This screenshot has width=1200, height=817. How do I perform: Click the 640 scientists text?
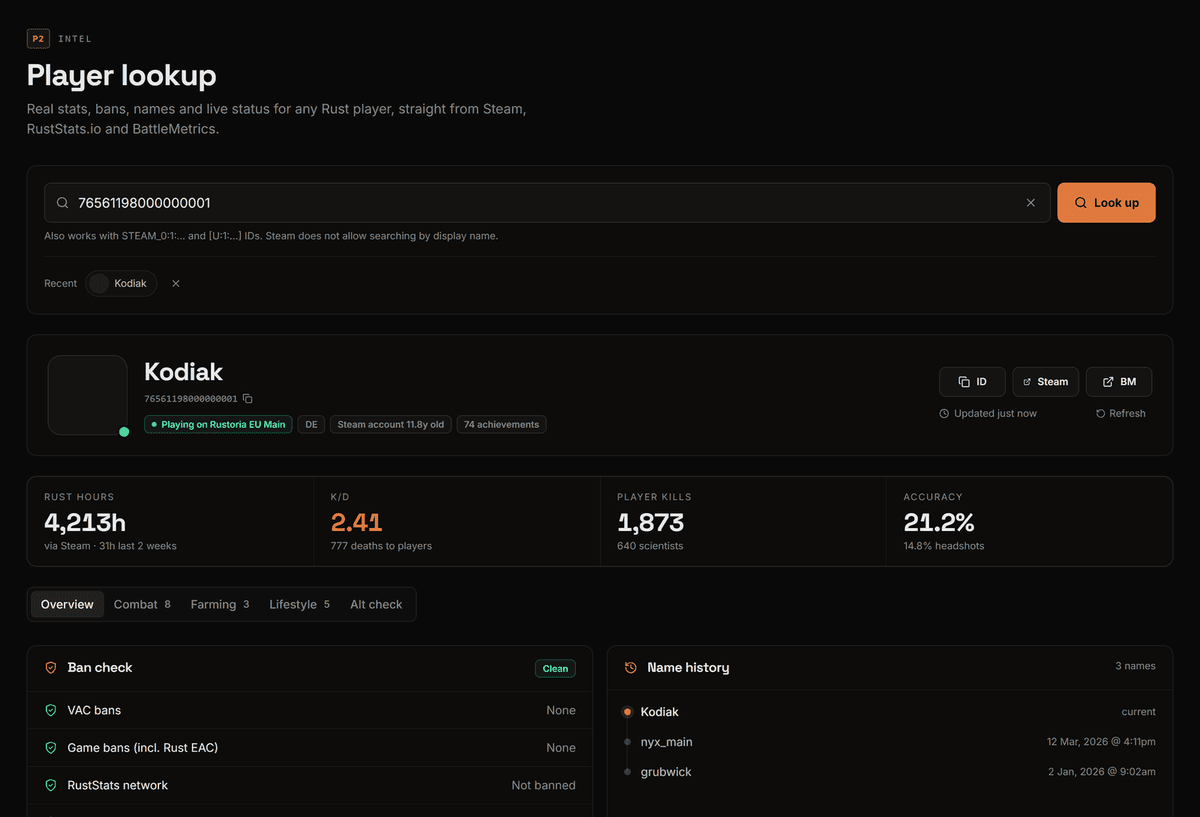[650, 546]
